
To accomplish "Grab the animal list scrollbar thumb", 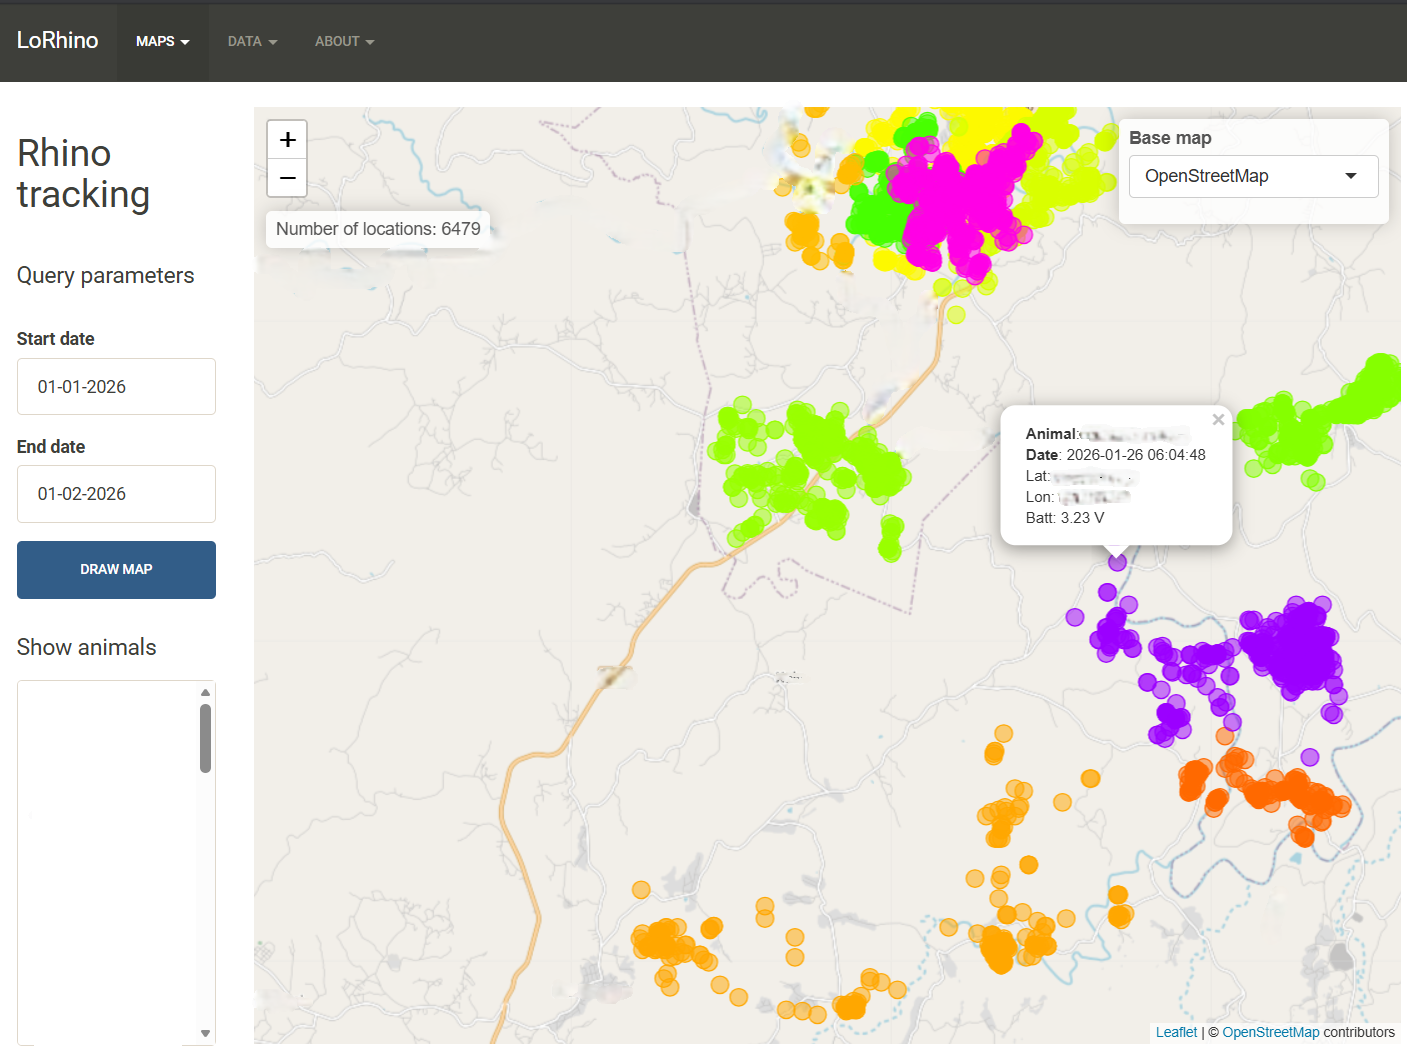I will pyautogui.click(x=205, y=738).
